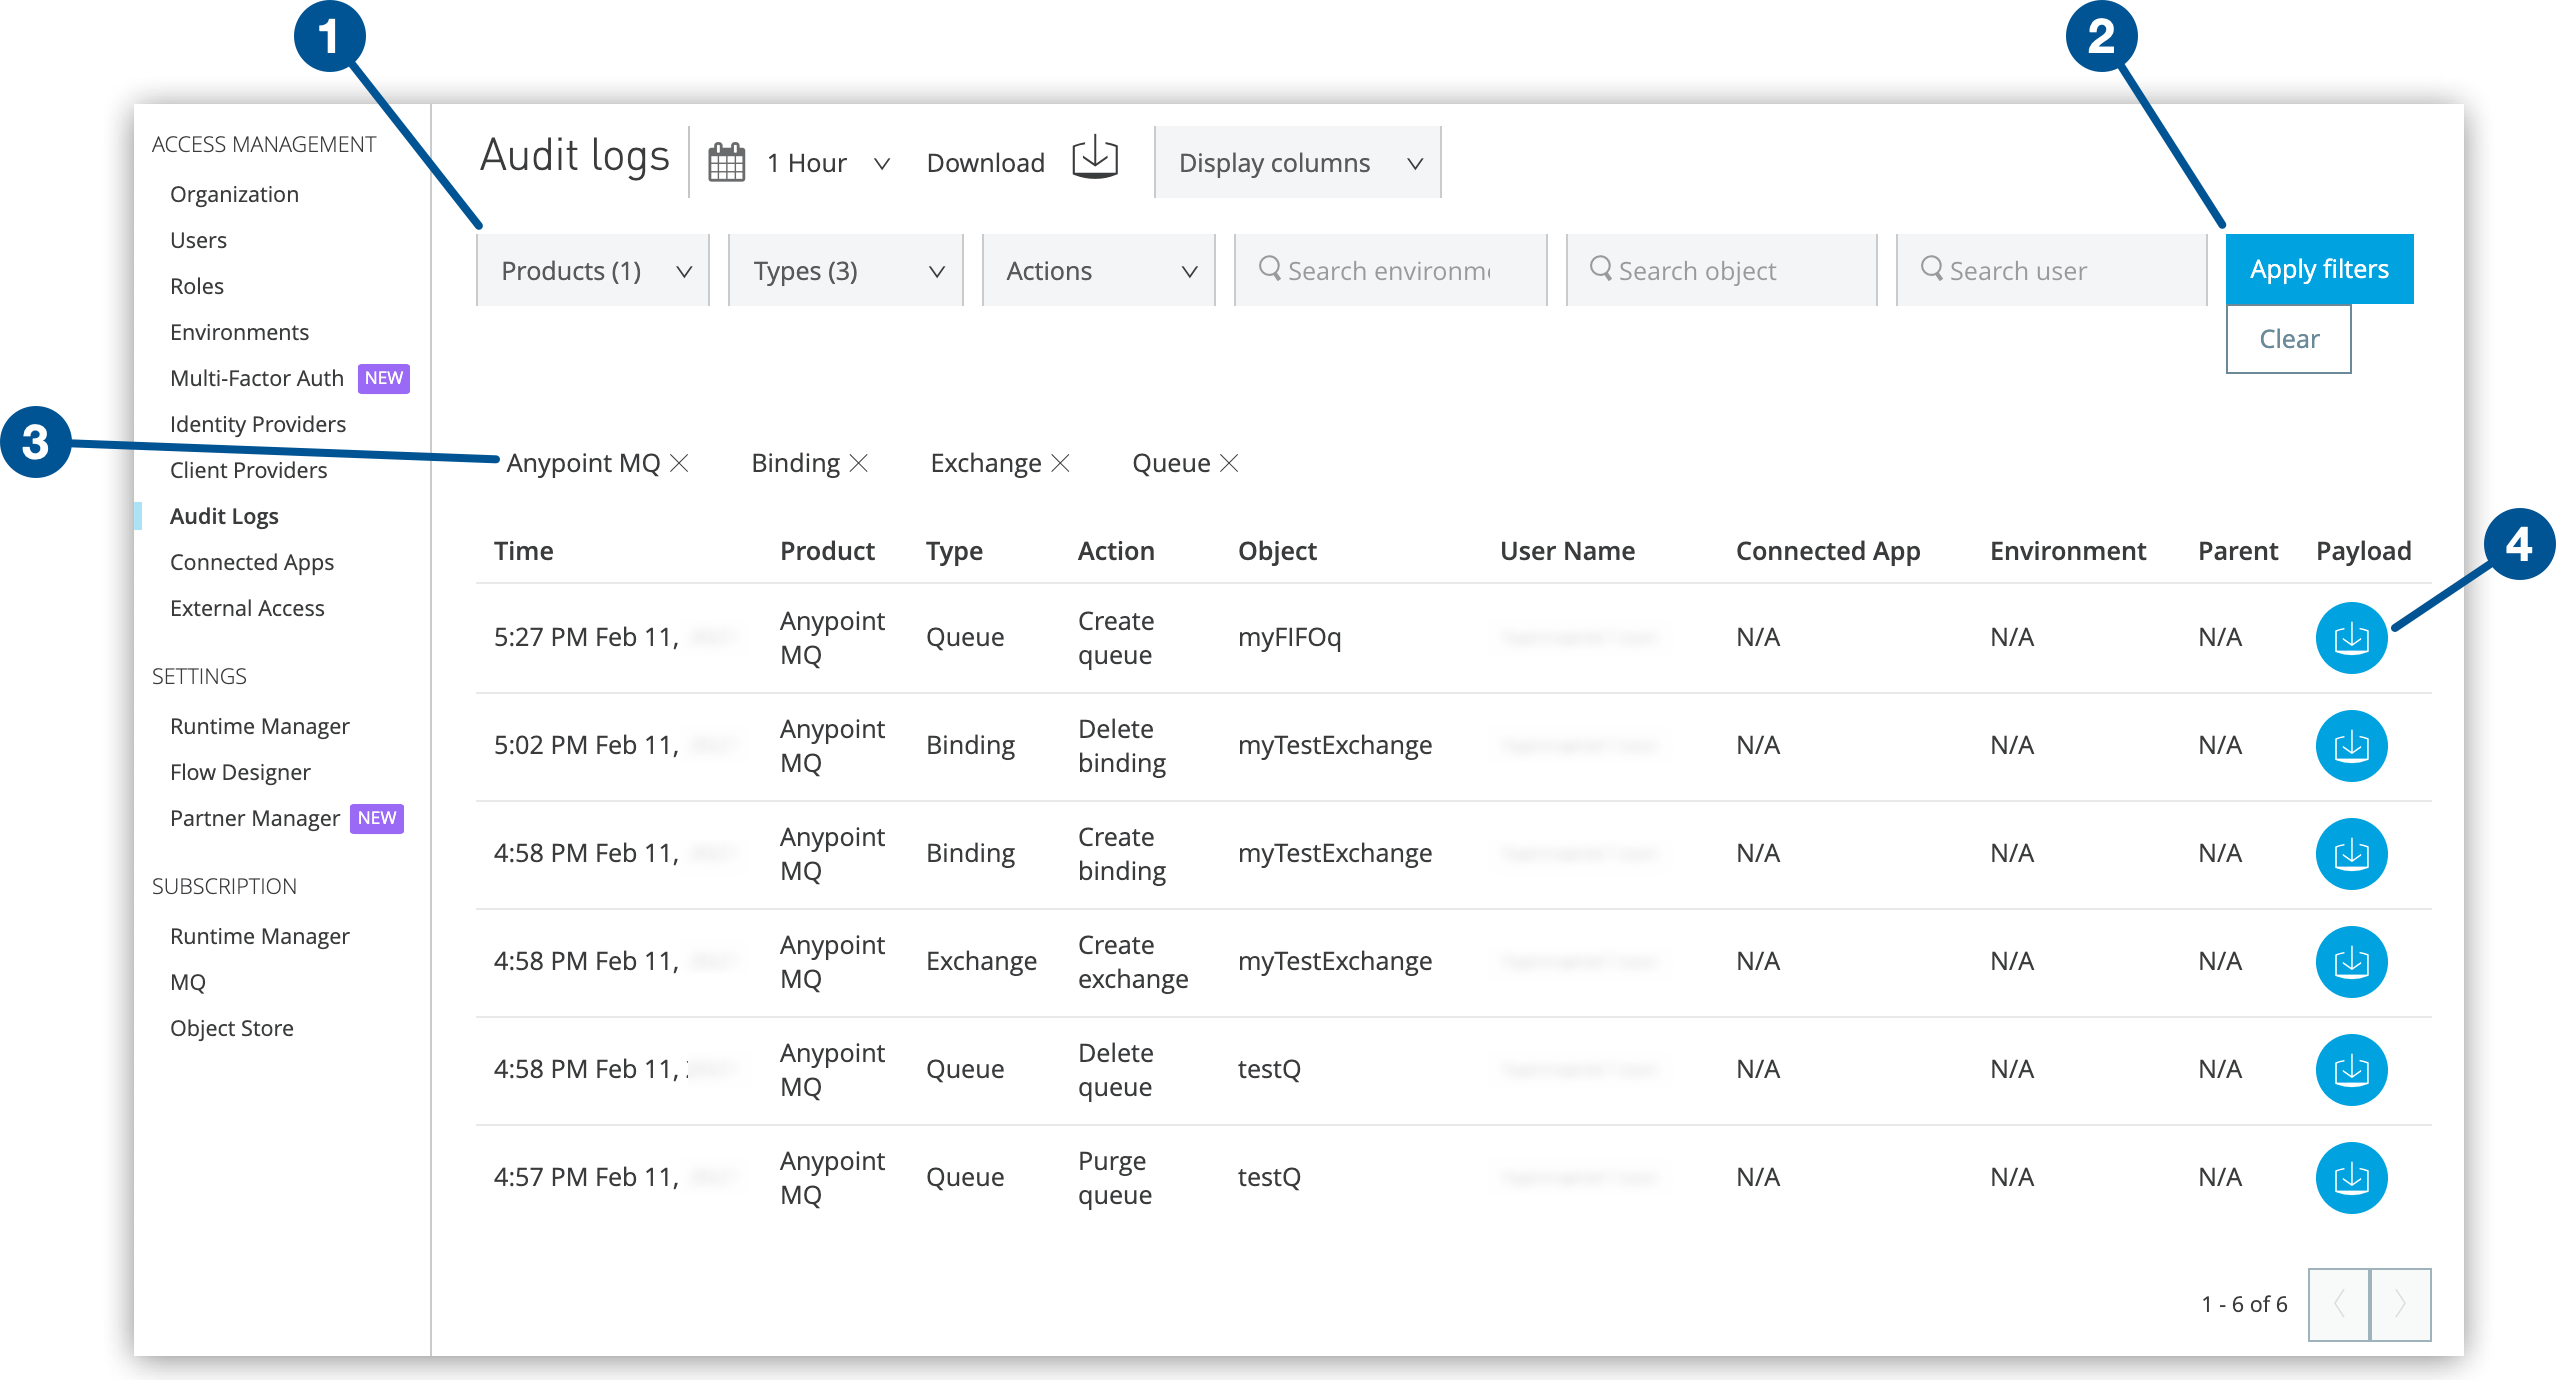Screen dimensions: 2556x1380
Task: Open Organization in Access Management
Action: tap(234, 194)
